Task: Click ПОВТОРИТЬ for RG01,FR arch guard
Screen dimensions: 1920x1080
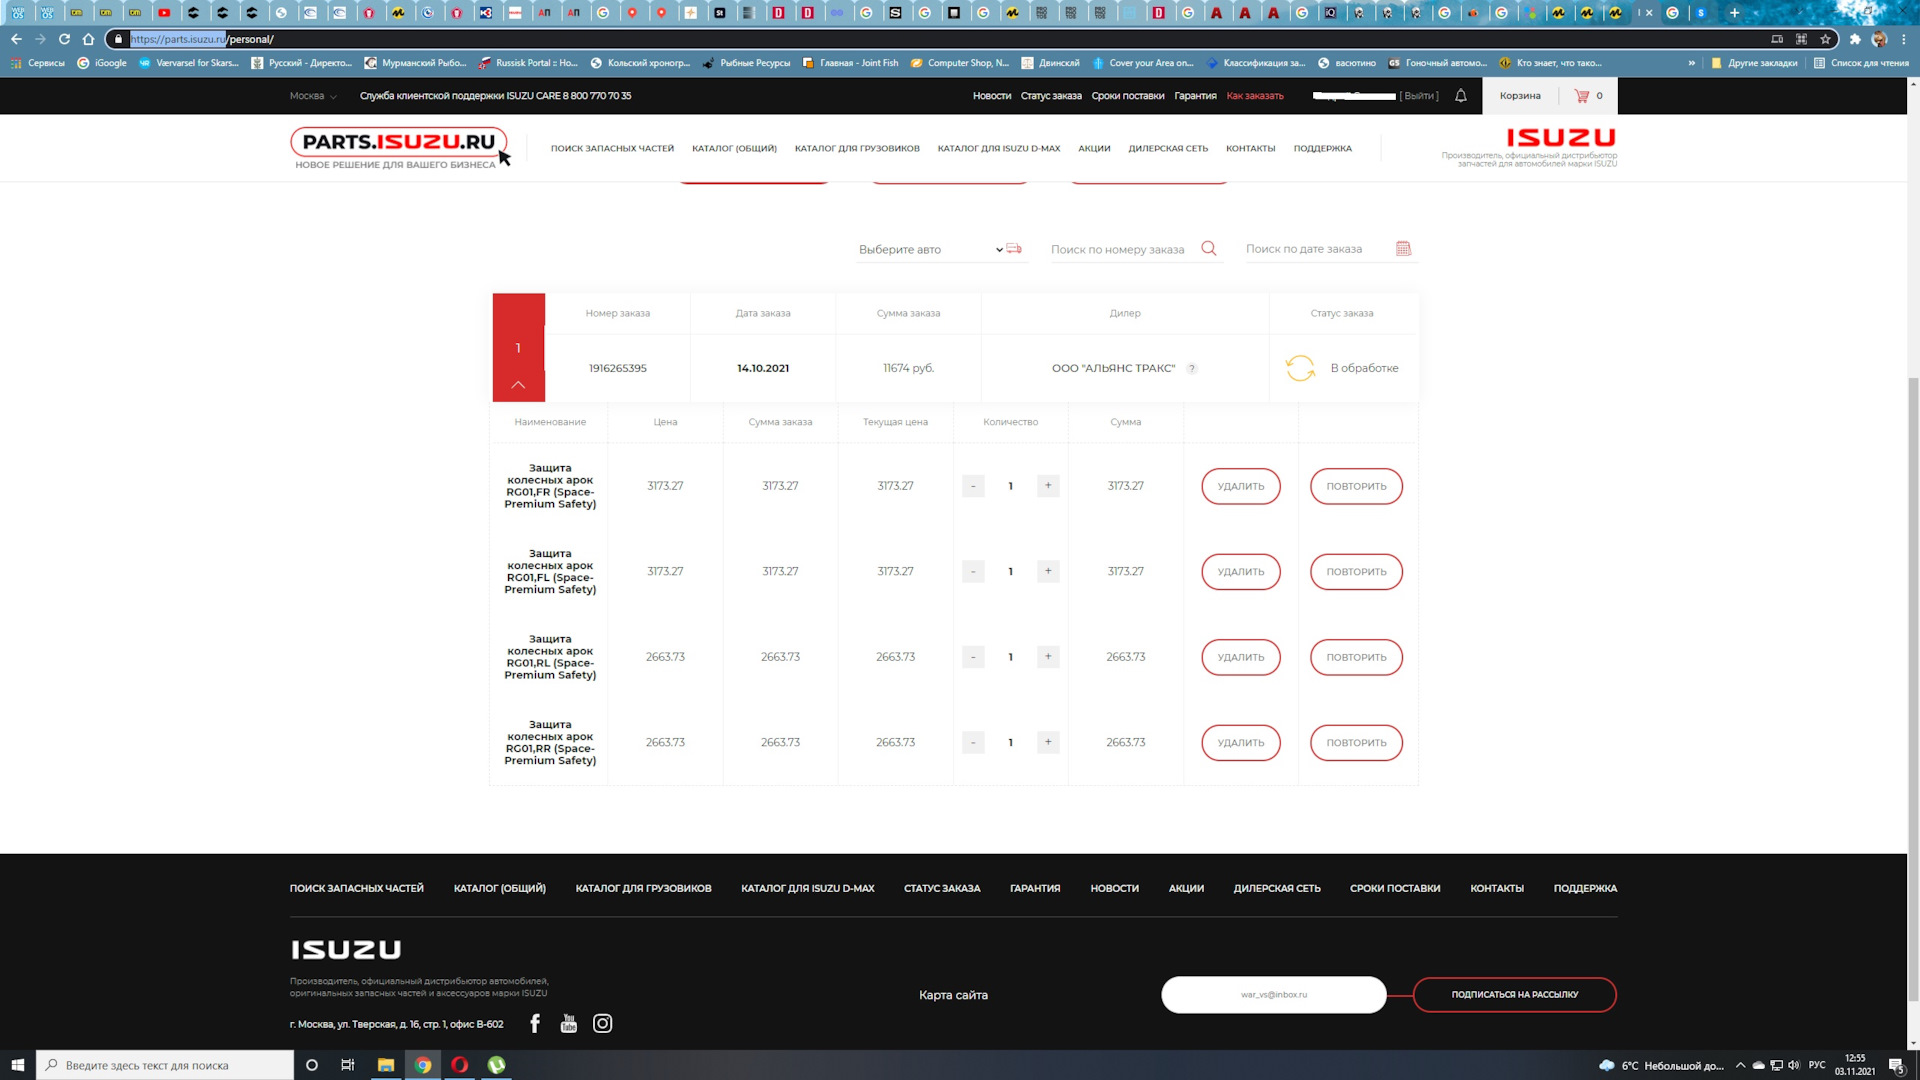Action: (1356, 486)
